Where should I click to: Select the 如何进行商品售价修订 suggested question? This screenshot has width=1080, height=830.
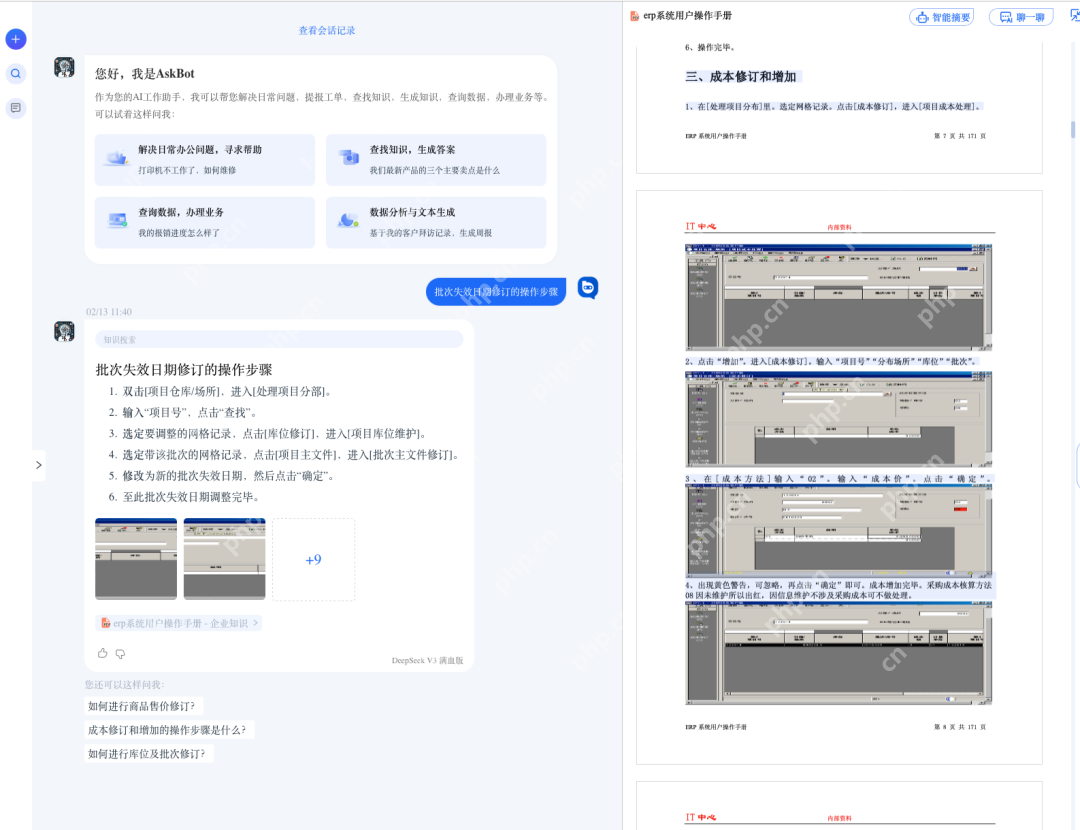143,705
